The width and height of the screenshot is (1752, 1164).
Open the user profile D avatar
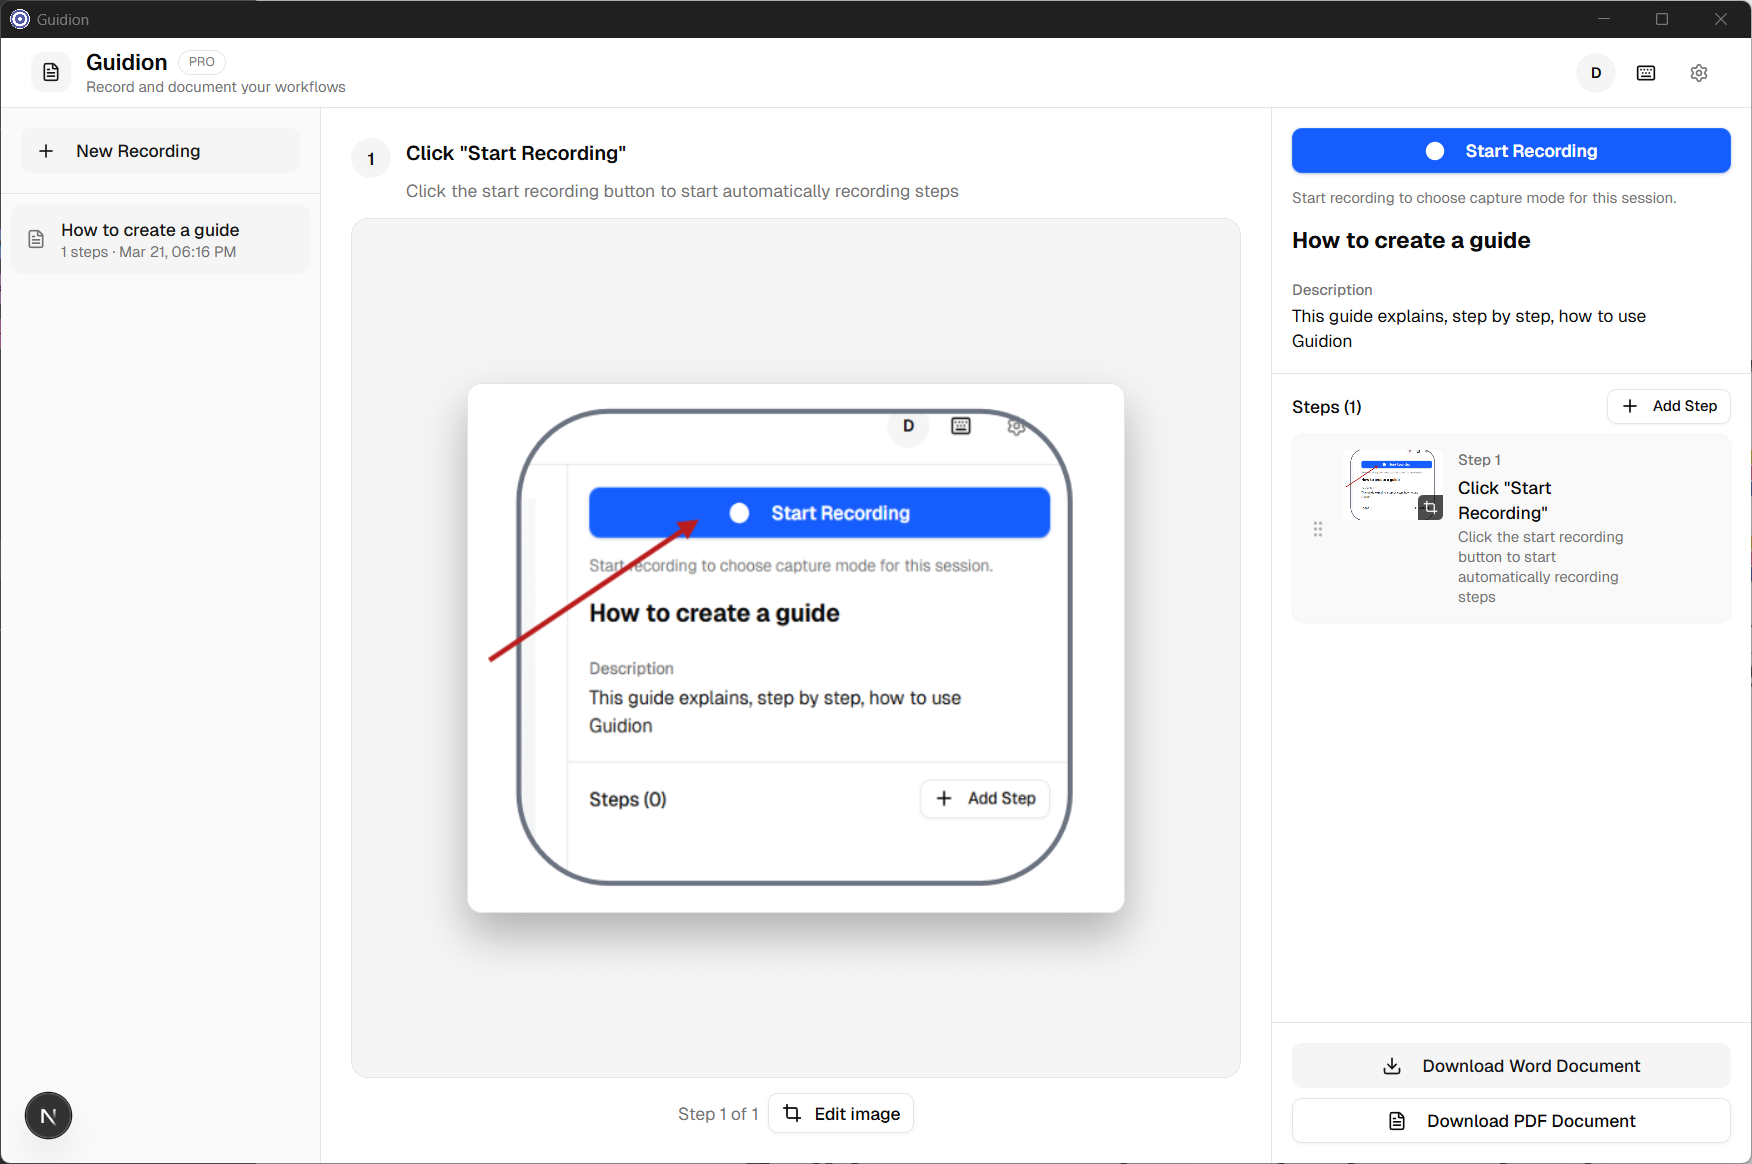point(1596,73)
